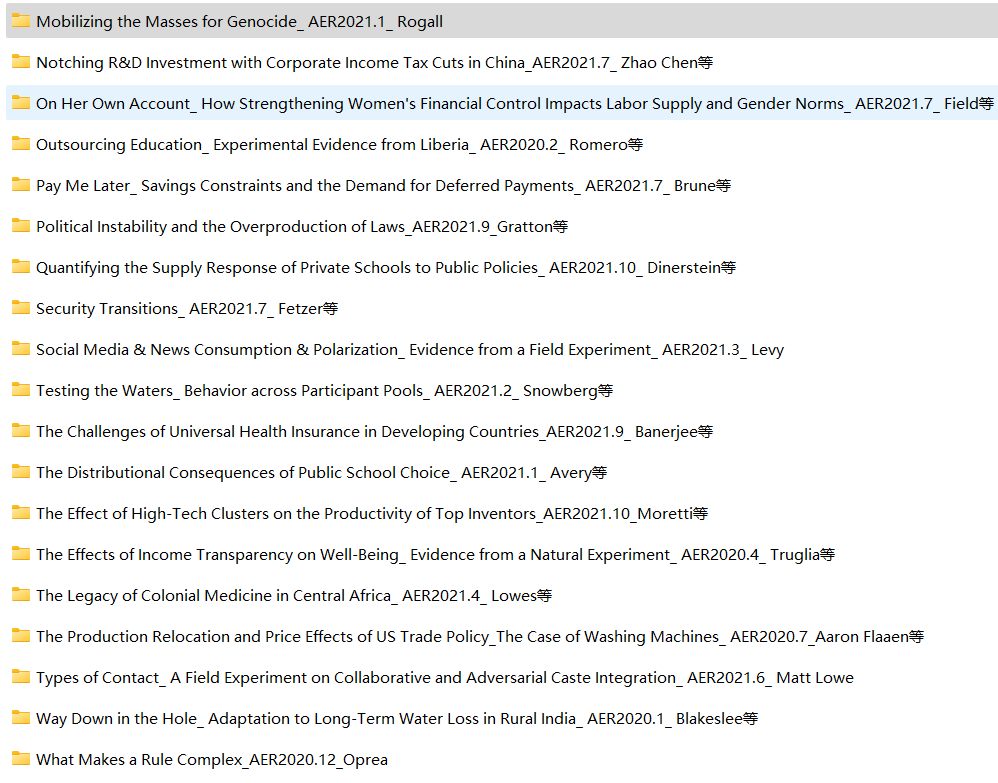Select Effects of Income Transparency folder name
The width and height of the screenshot is (998, 783).
435,554
